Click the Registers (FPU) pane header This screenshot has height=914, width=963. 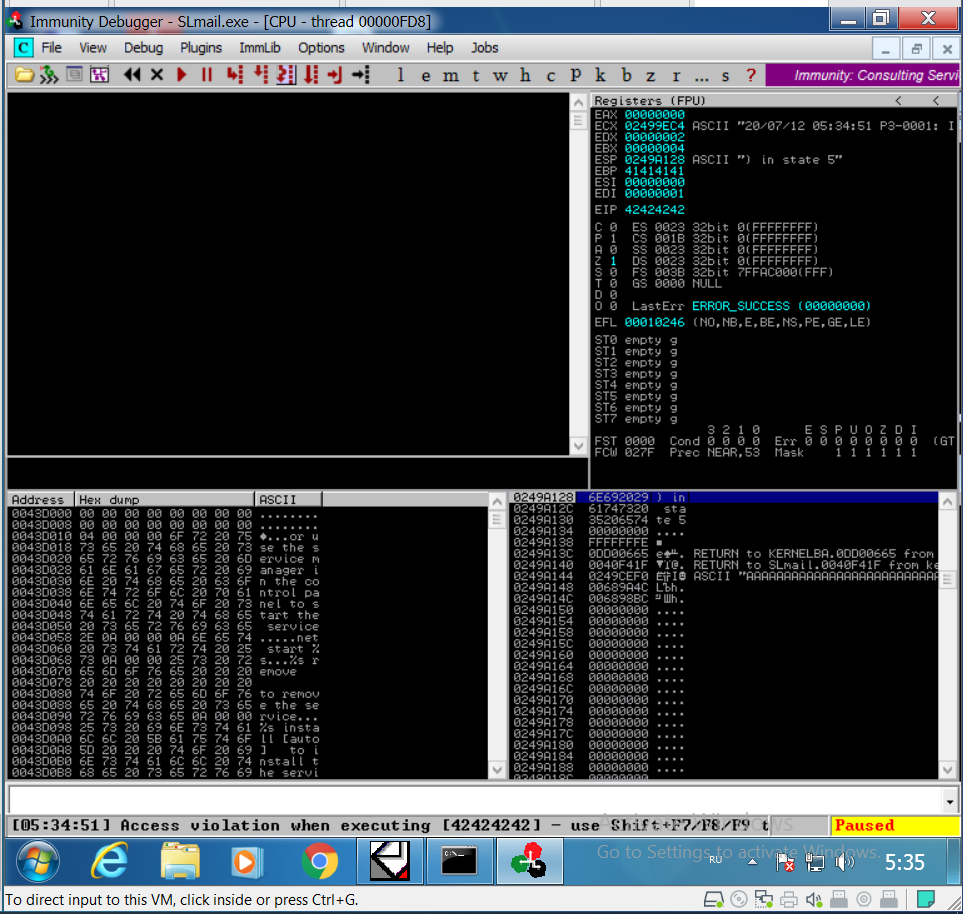pos(773,100)
